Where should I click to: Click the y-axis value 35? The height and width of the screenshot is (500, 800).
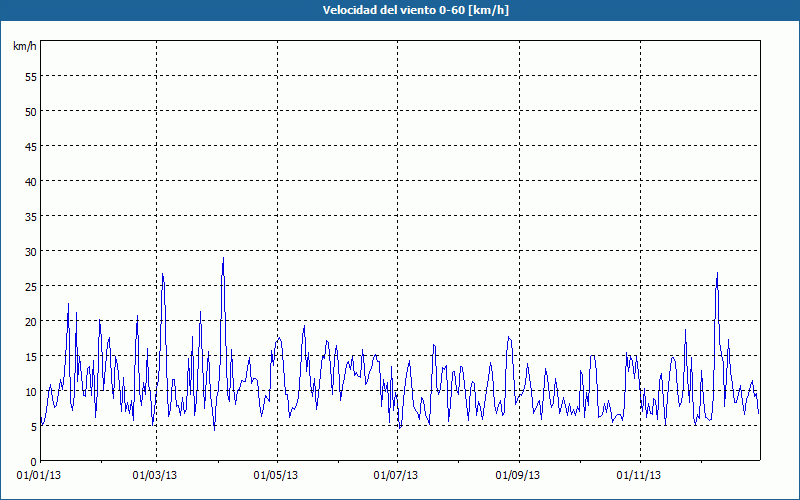point(31,217)
